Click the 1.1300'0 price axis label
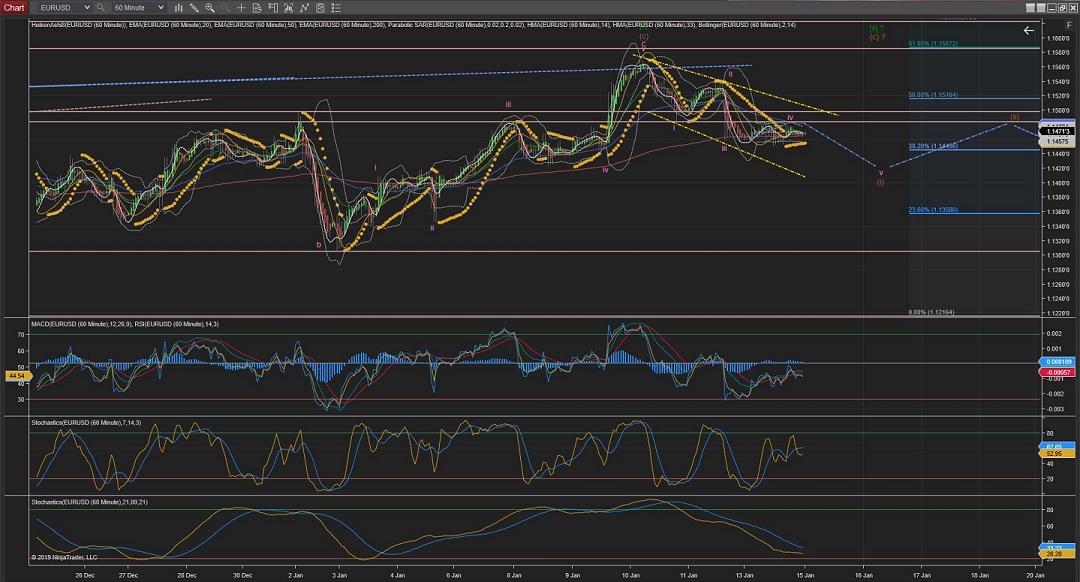The width and height of the screenshot is (1080, 582). (x=1058, y=256)
